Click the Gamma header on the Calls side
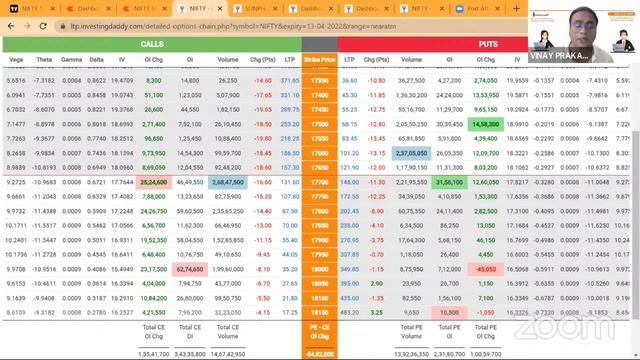The height and width of the screenshot is (360, 640). [x=71, y=60]
